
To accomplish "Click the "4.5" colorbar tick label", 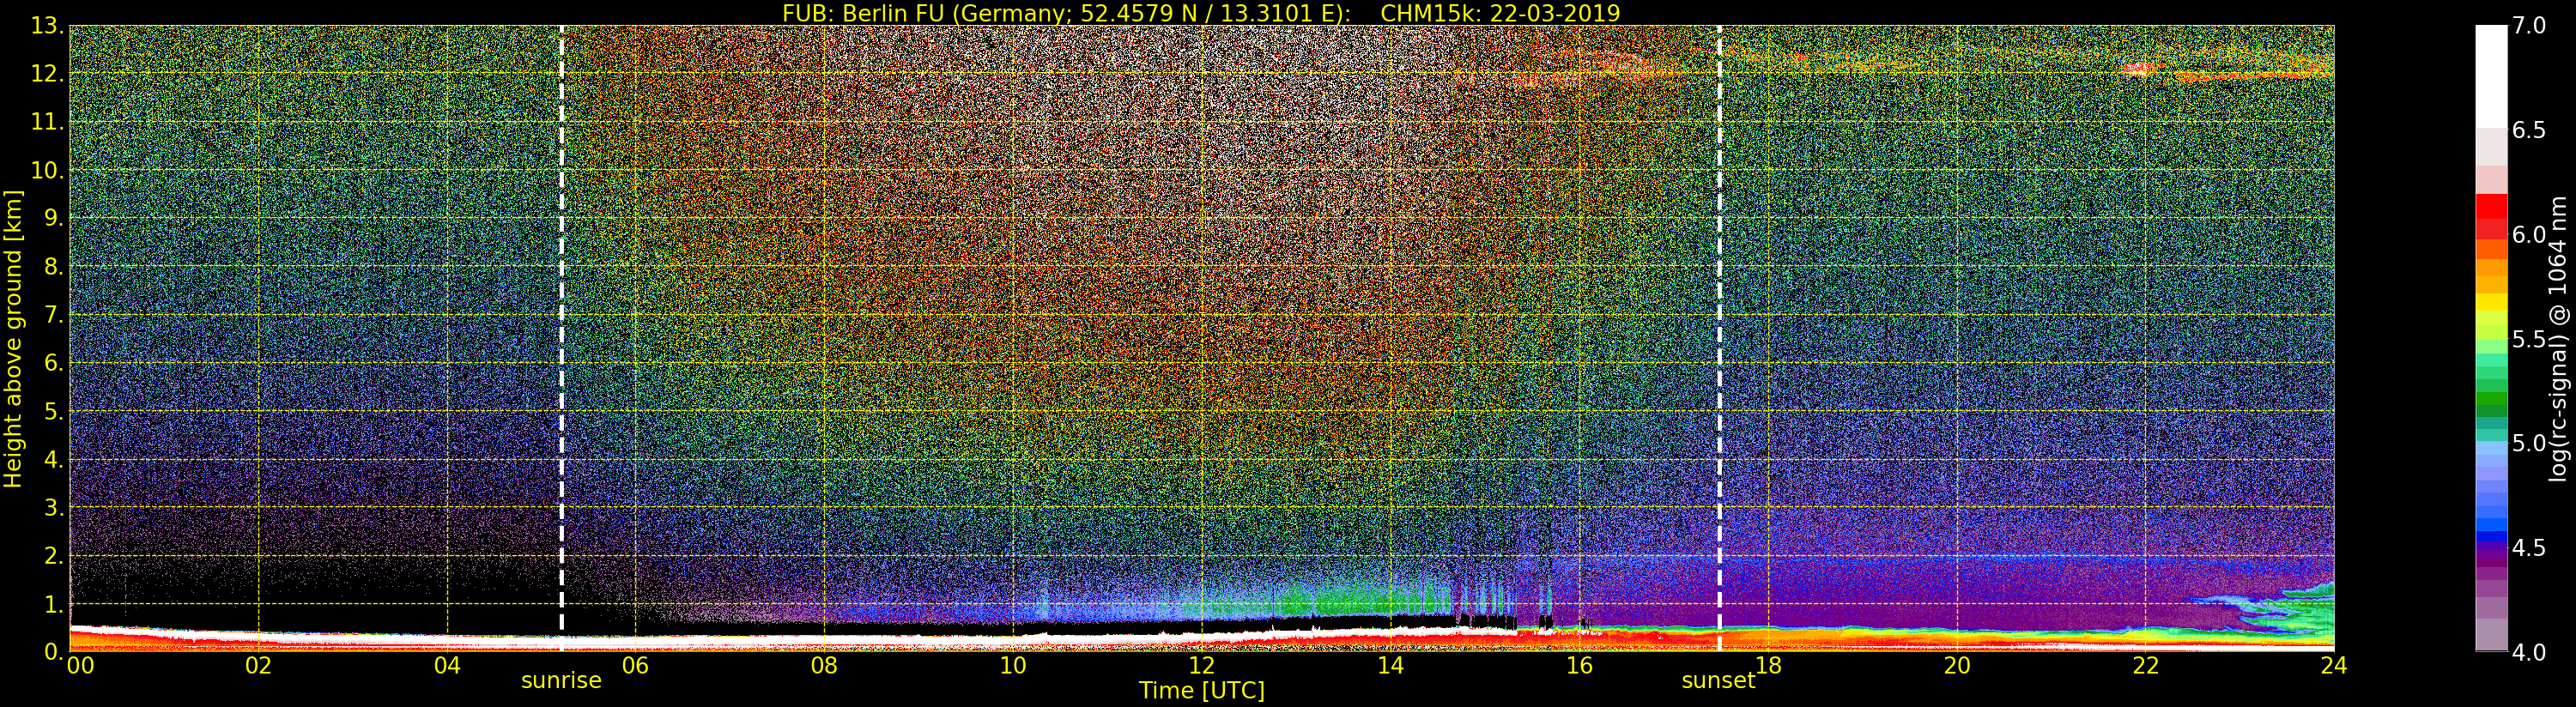I will click(x=2529, y=548).
